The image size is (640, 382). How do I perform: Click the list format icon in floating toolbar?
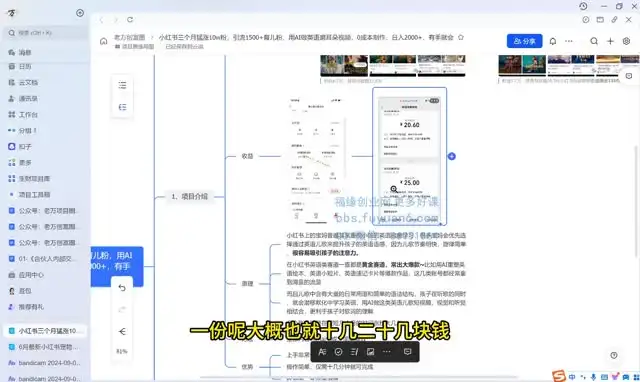coord(354,352)
